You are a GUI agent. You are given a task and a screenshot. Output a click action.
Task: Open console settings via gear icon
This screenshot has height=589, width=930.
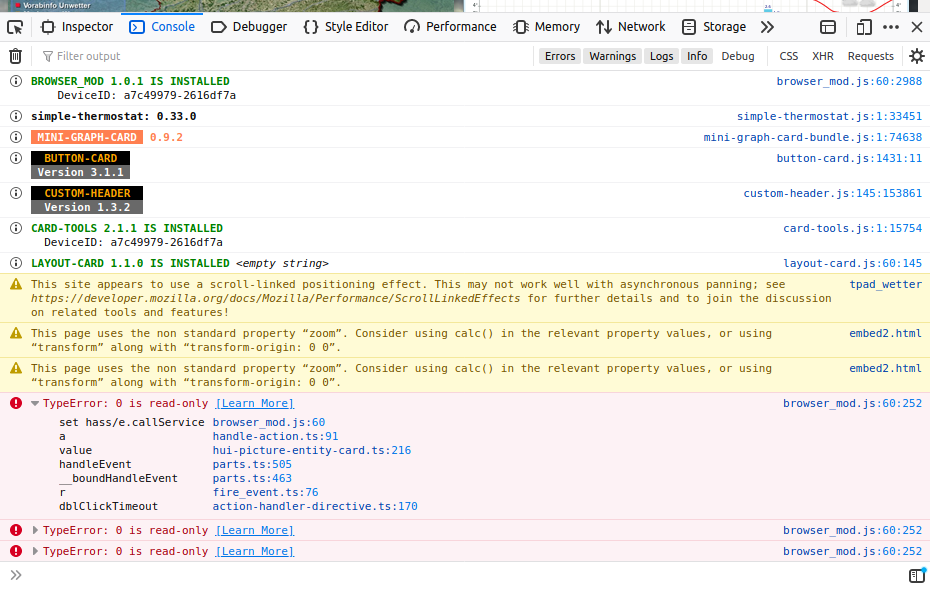(916, 56)
